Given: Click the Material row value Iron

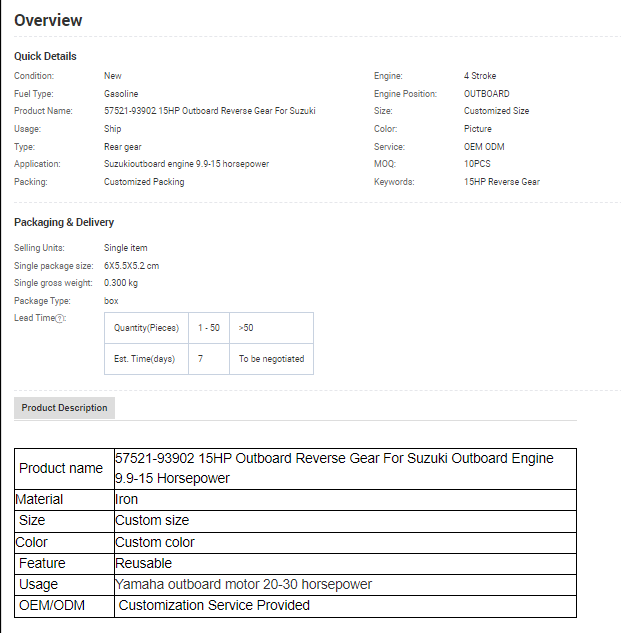Looking at the screenshot, I should pyautogui.click(x=127, y=499).
